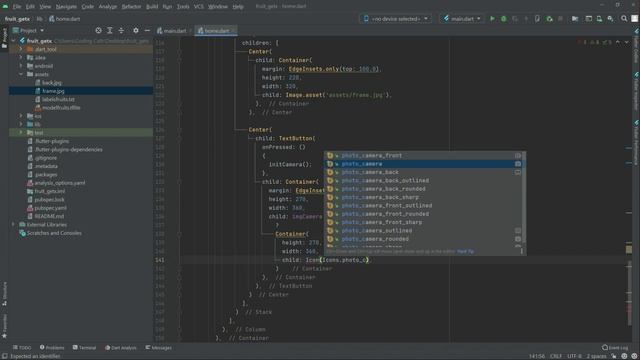Collapse the fruit_getx project root
Screen dimensions: 640x360
(x=13, y=41)
